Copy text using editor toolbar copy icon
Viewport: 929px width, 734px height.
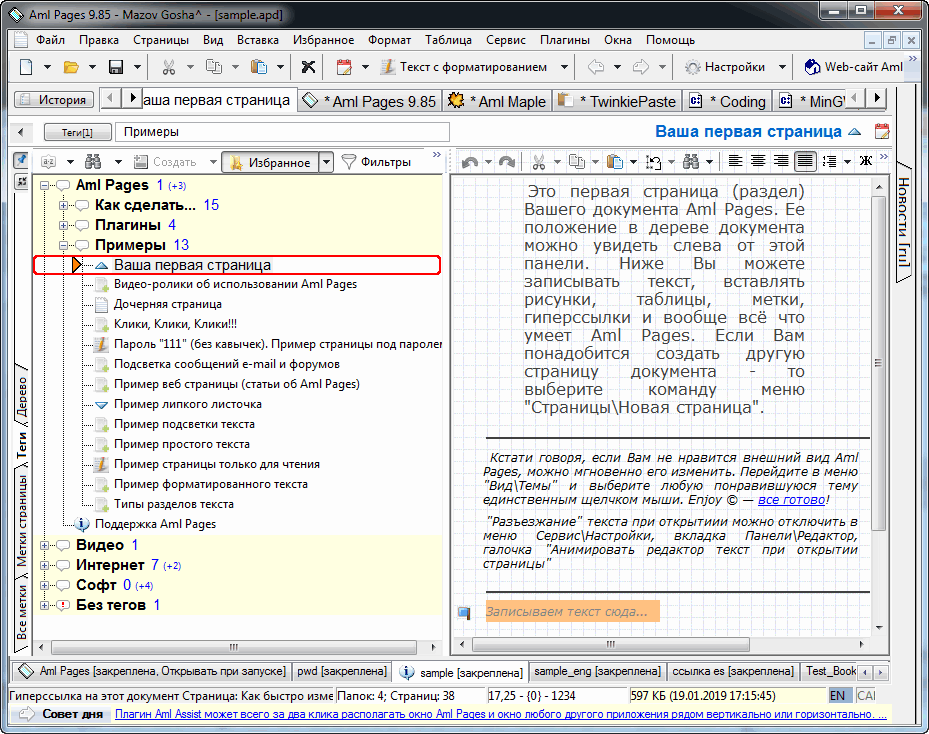pos(576,161)
